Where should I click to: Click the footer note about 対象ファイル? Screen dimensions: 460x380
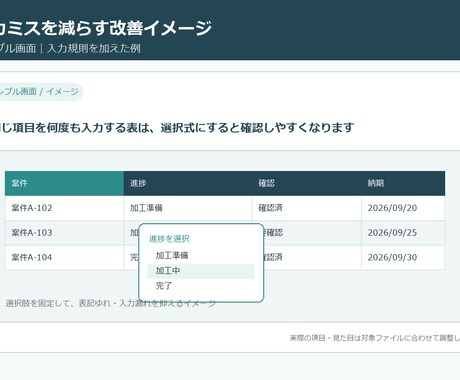click(x=375, y=338)
